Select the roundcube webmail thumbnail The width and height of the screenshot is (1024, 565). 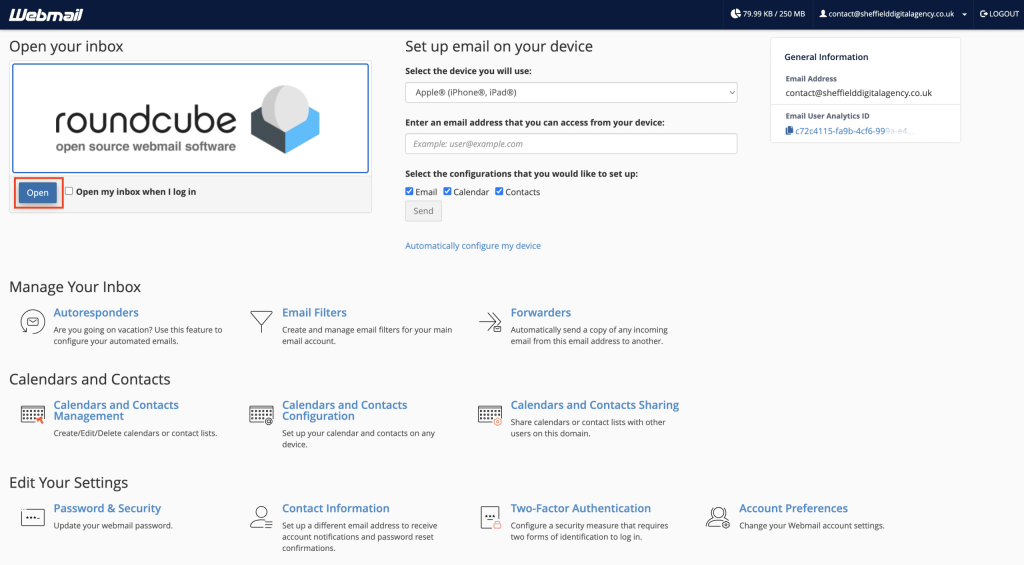tap(190, 118)
